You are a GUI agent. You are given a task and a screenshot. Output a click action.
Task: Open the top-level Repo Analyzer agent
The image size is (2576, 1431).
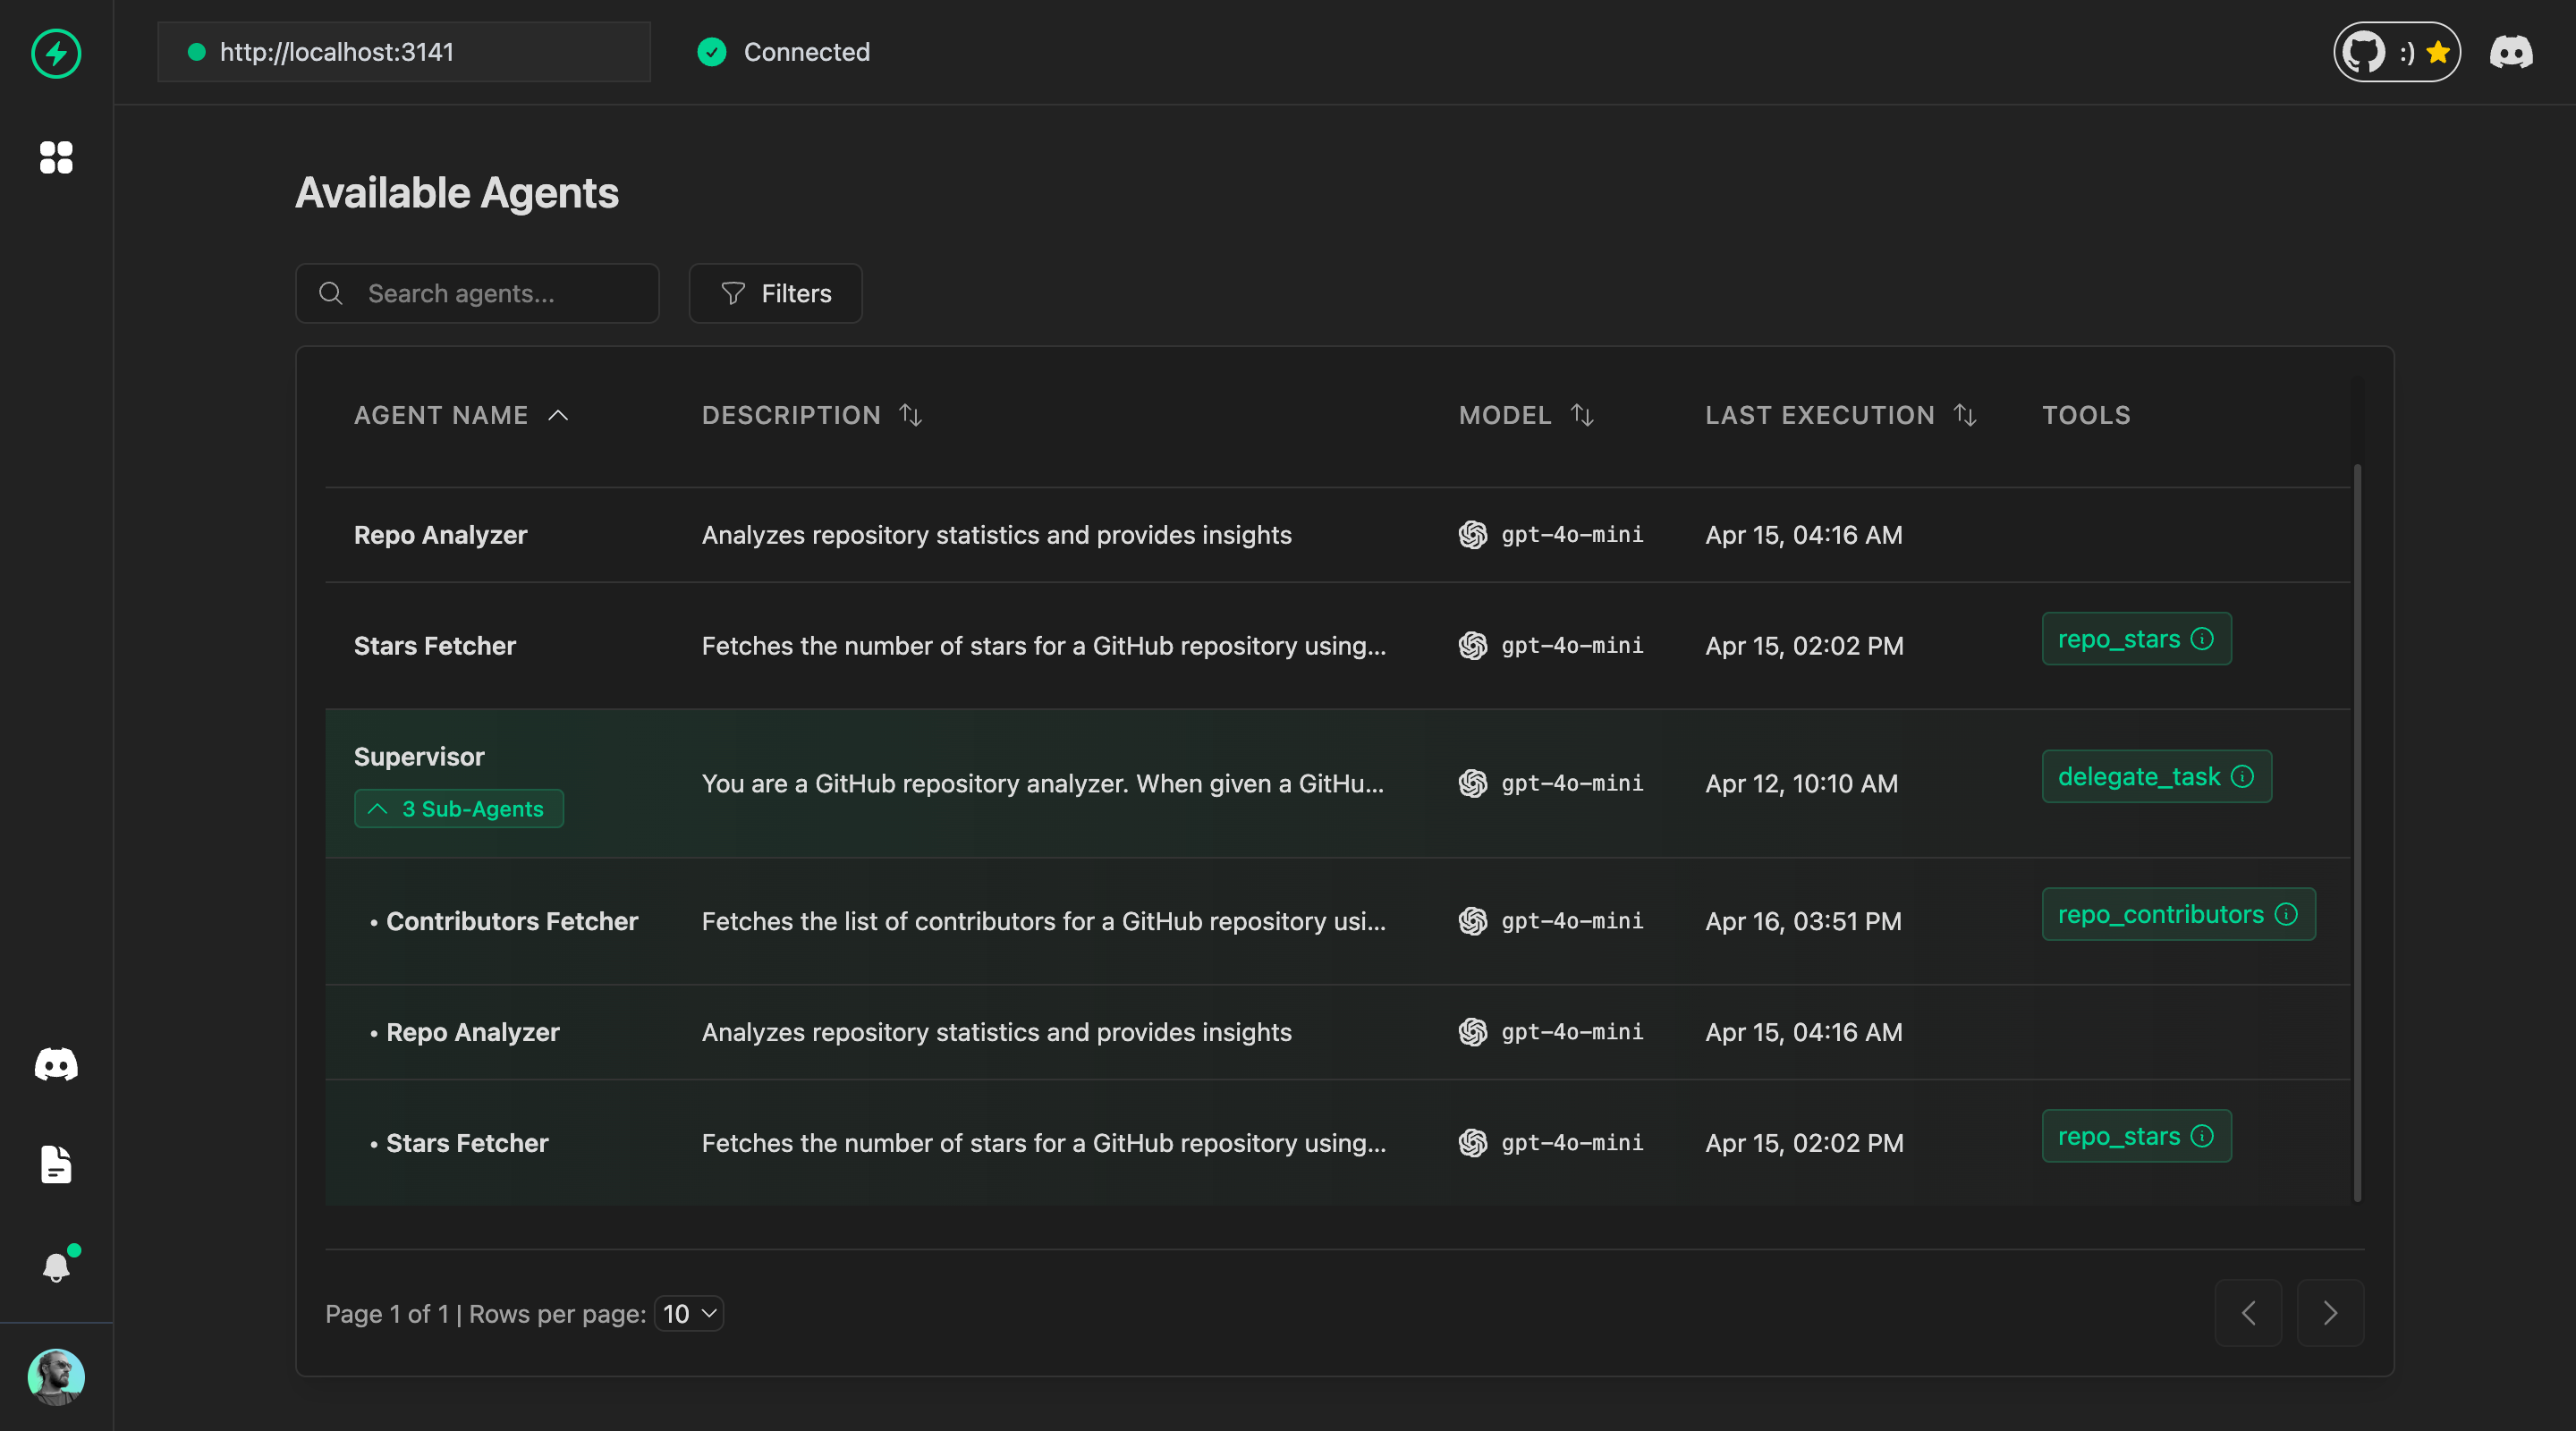1337,535
